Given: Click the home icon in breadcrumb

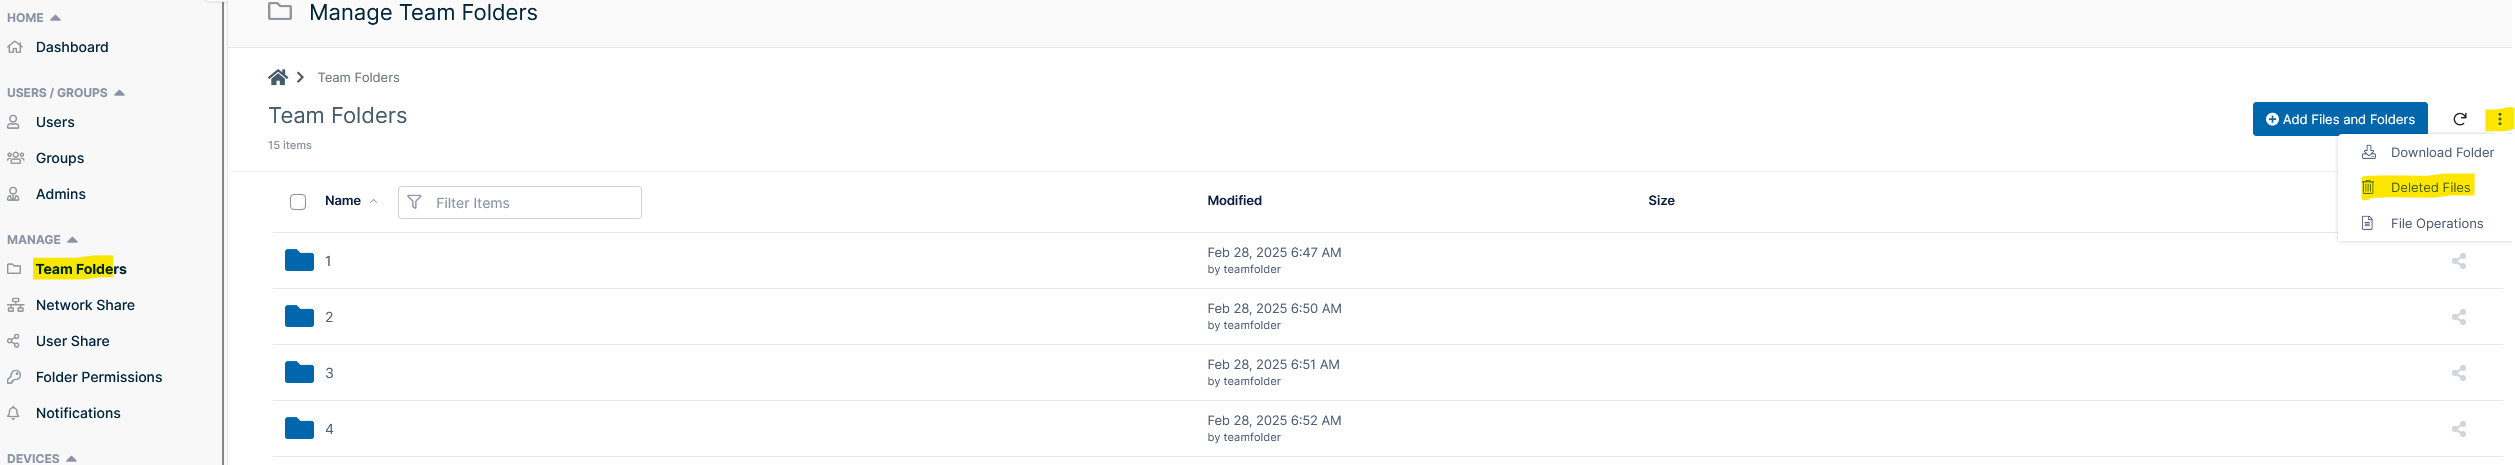Looking at the screenshot, I should pos(278,77).
